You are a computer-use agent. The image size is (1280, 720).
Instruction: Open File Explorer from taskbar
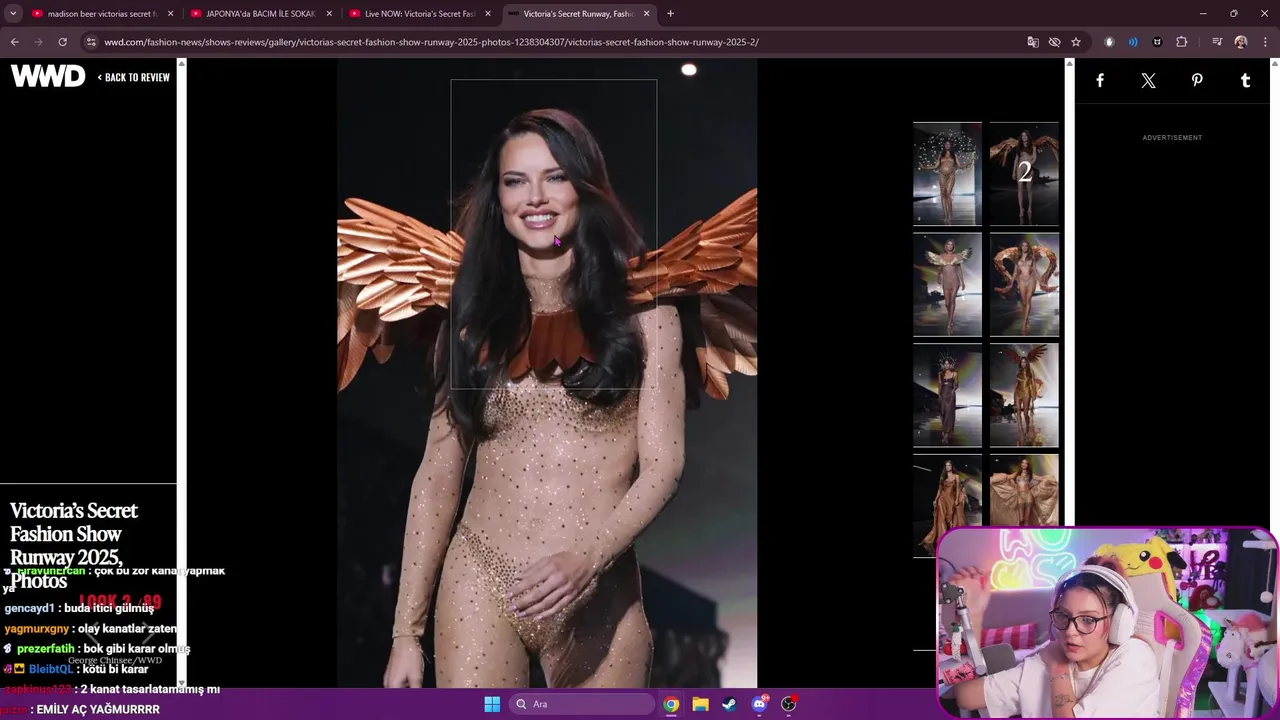700,704
